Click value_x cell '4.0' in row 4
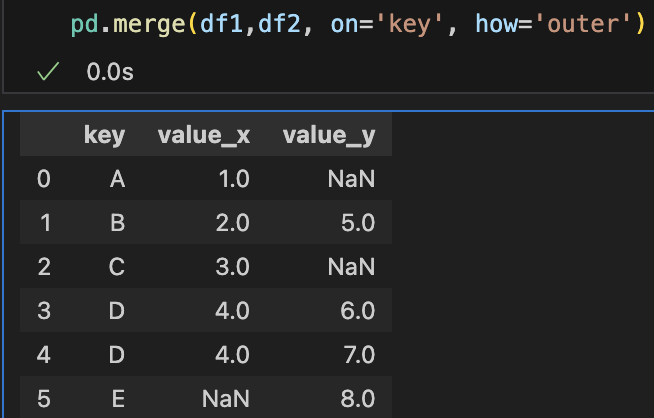 [x=232, y=355]
